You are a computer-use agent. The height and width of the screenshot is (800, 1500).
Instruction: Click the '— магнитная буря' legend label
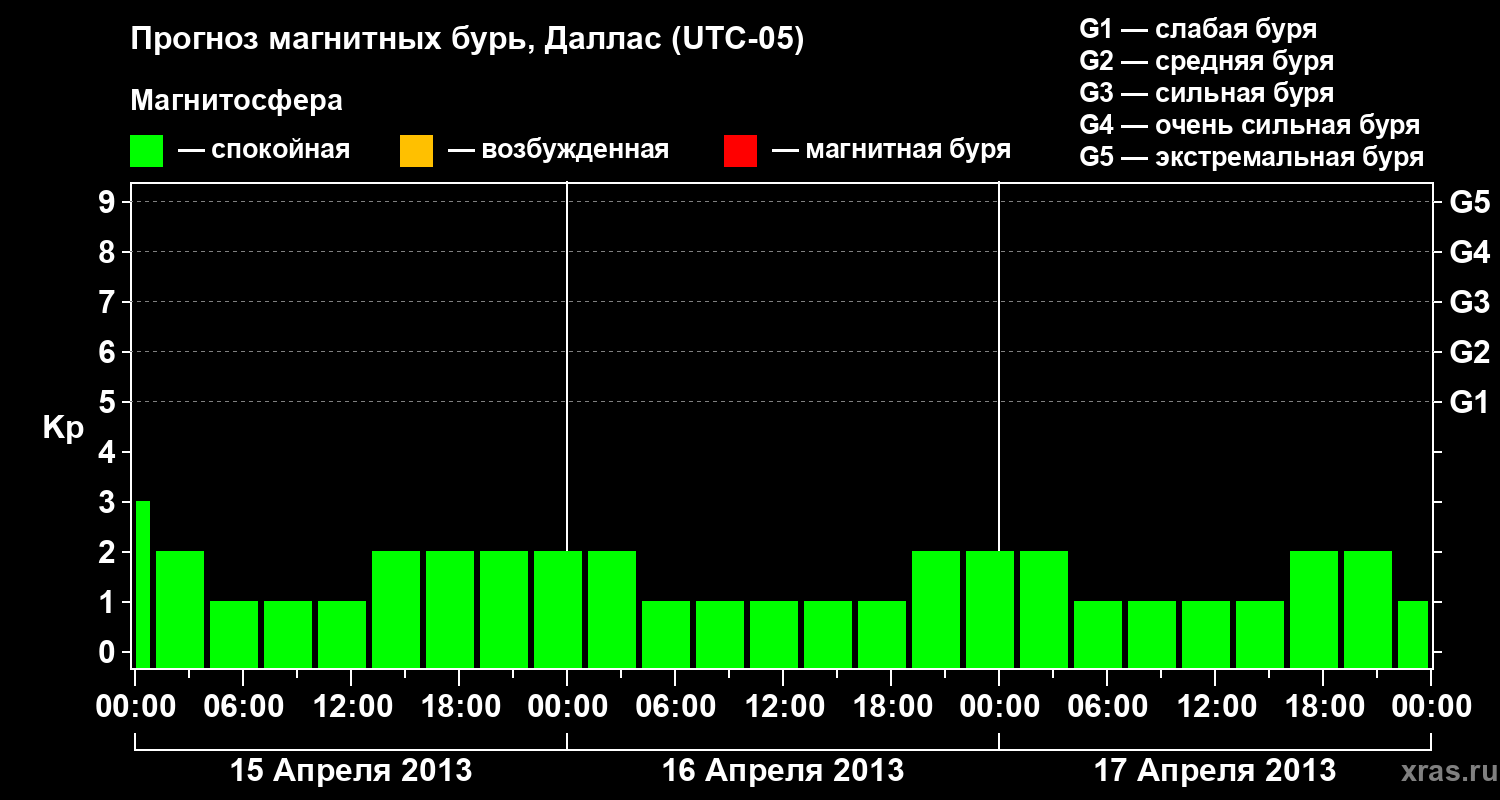pos(892,150)
